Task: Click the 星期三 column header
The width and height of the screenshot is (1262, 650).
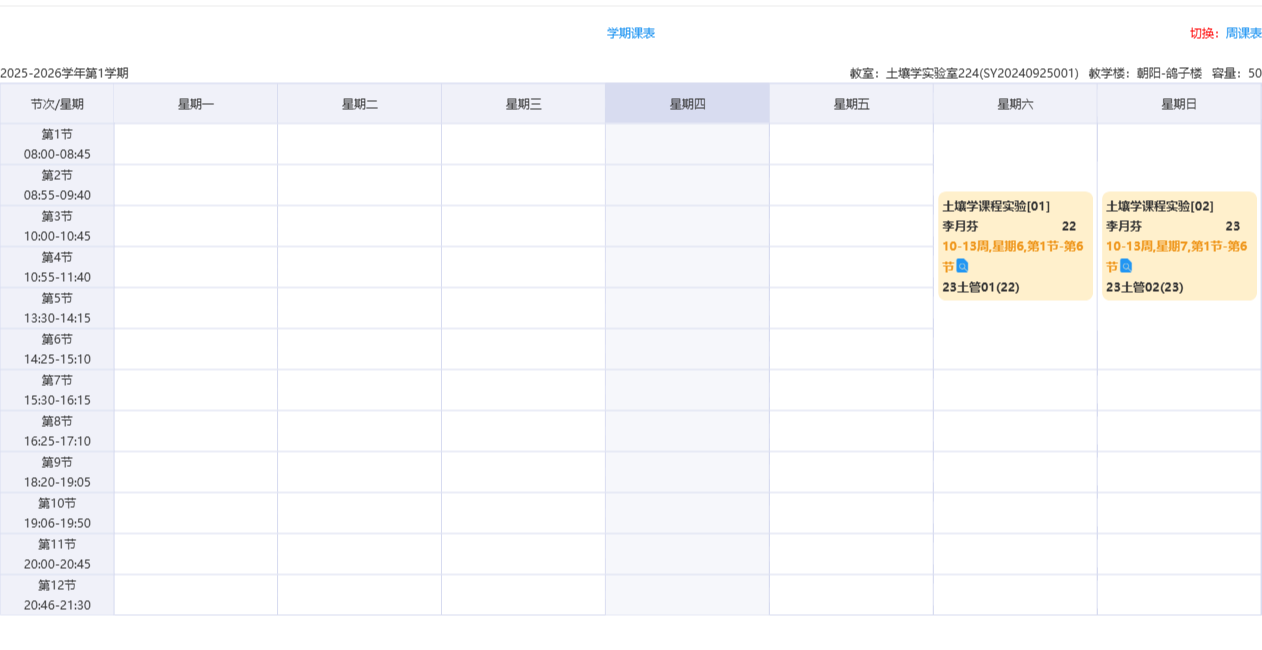Action: click(523, 104)
